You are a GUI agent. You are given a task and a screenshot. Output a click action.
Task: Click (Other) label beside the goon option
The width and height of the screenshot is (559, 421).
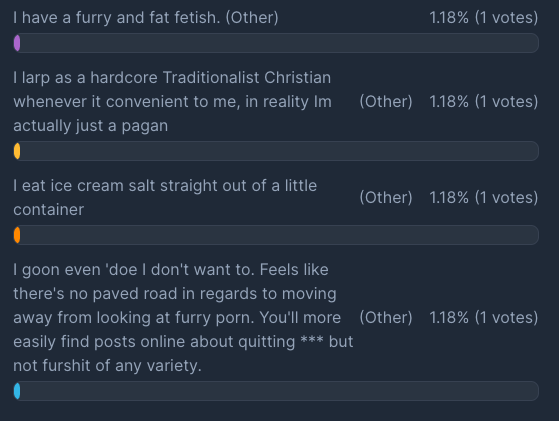coord(386,318)
